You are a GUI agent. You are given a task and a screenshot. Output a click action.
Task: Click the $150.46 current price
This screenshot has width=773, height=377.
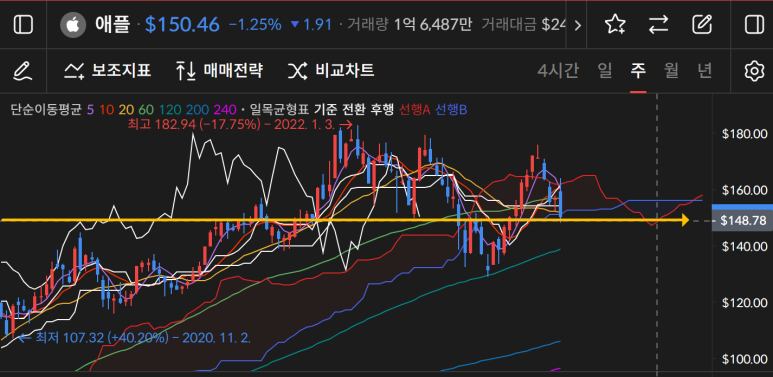tap(182, 25)
